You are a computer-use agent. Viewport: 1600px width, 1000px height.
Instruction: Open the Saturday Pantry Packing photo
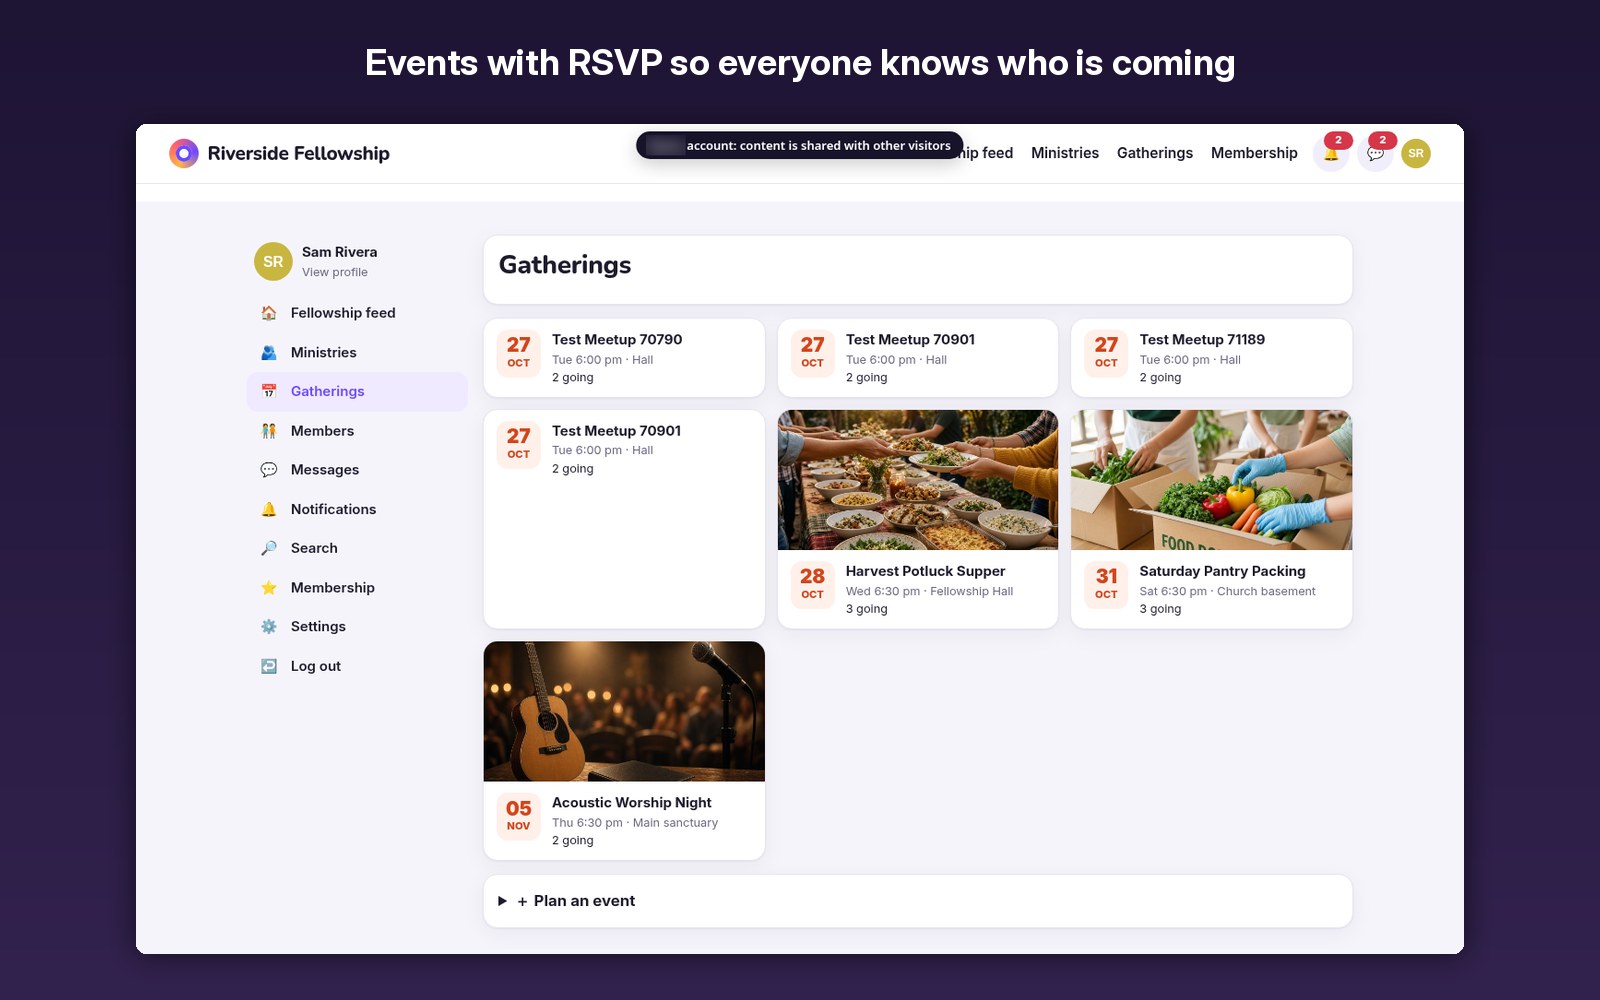click(1211, 480)
